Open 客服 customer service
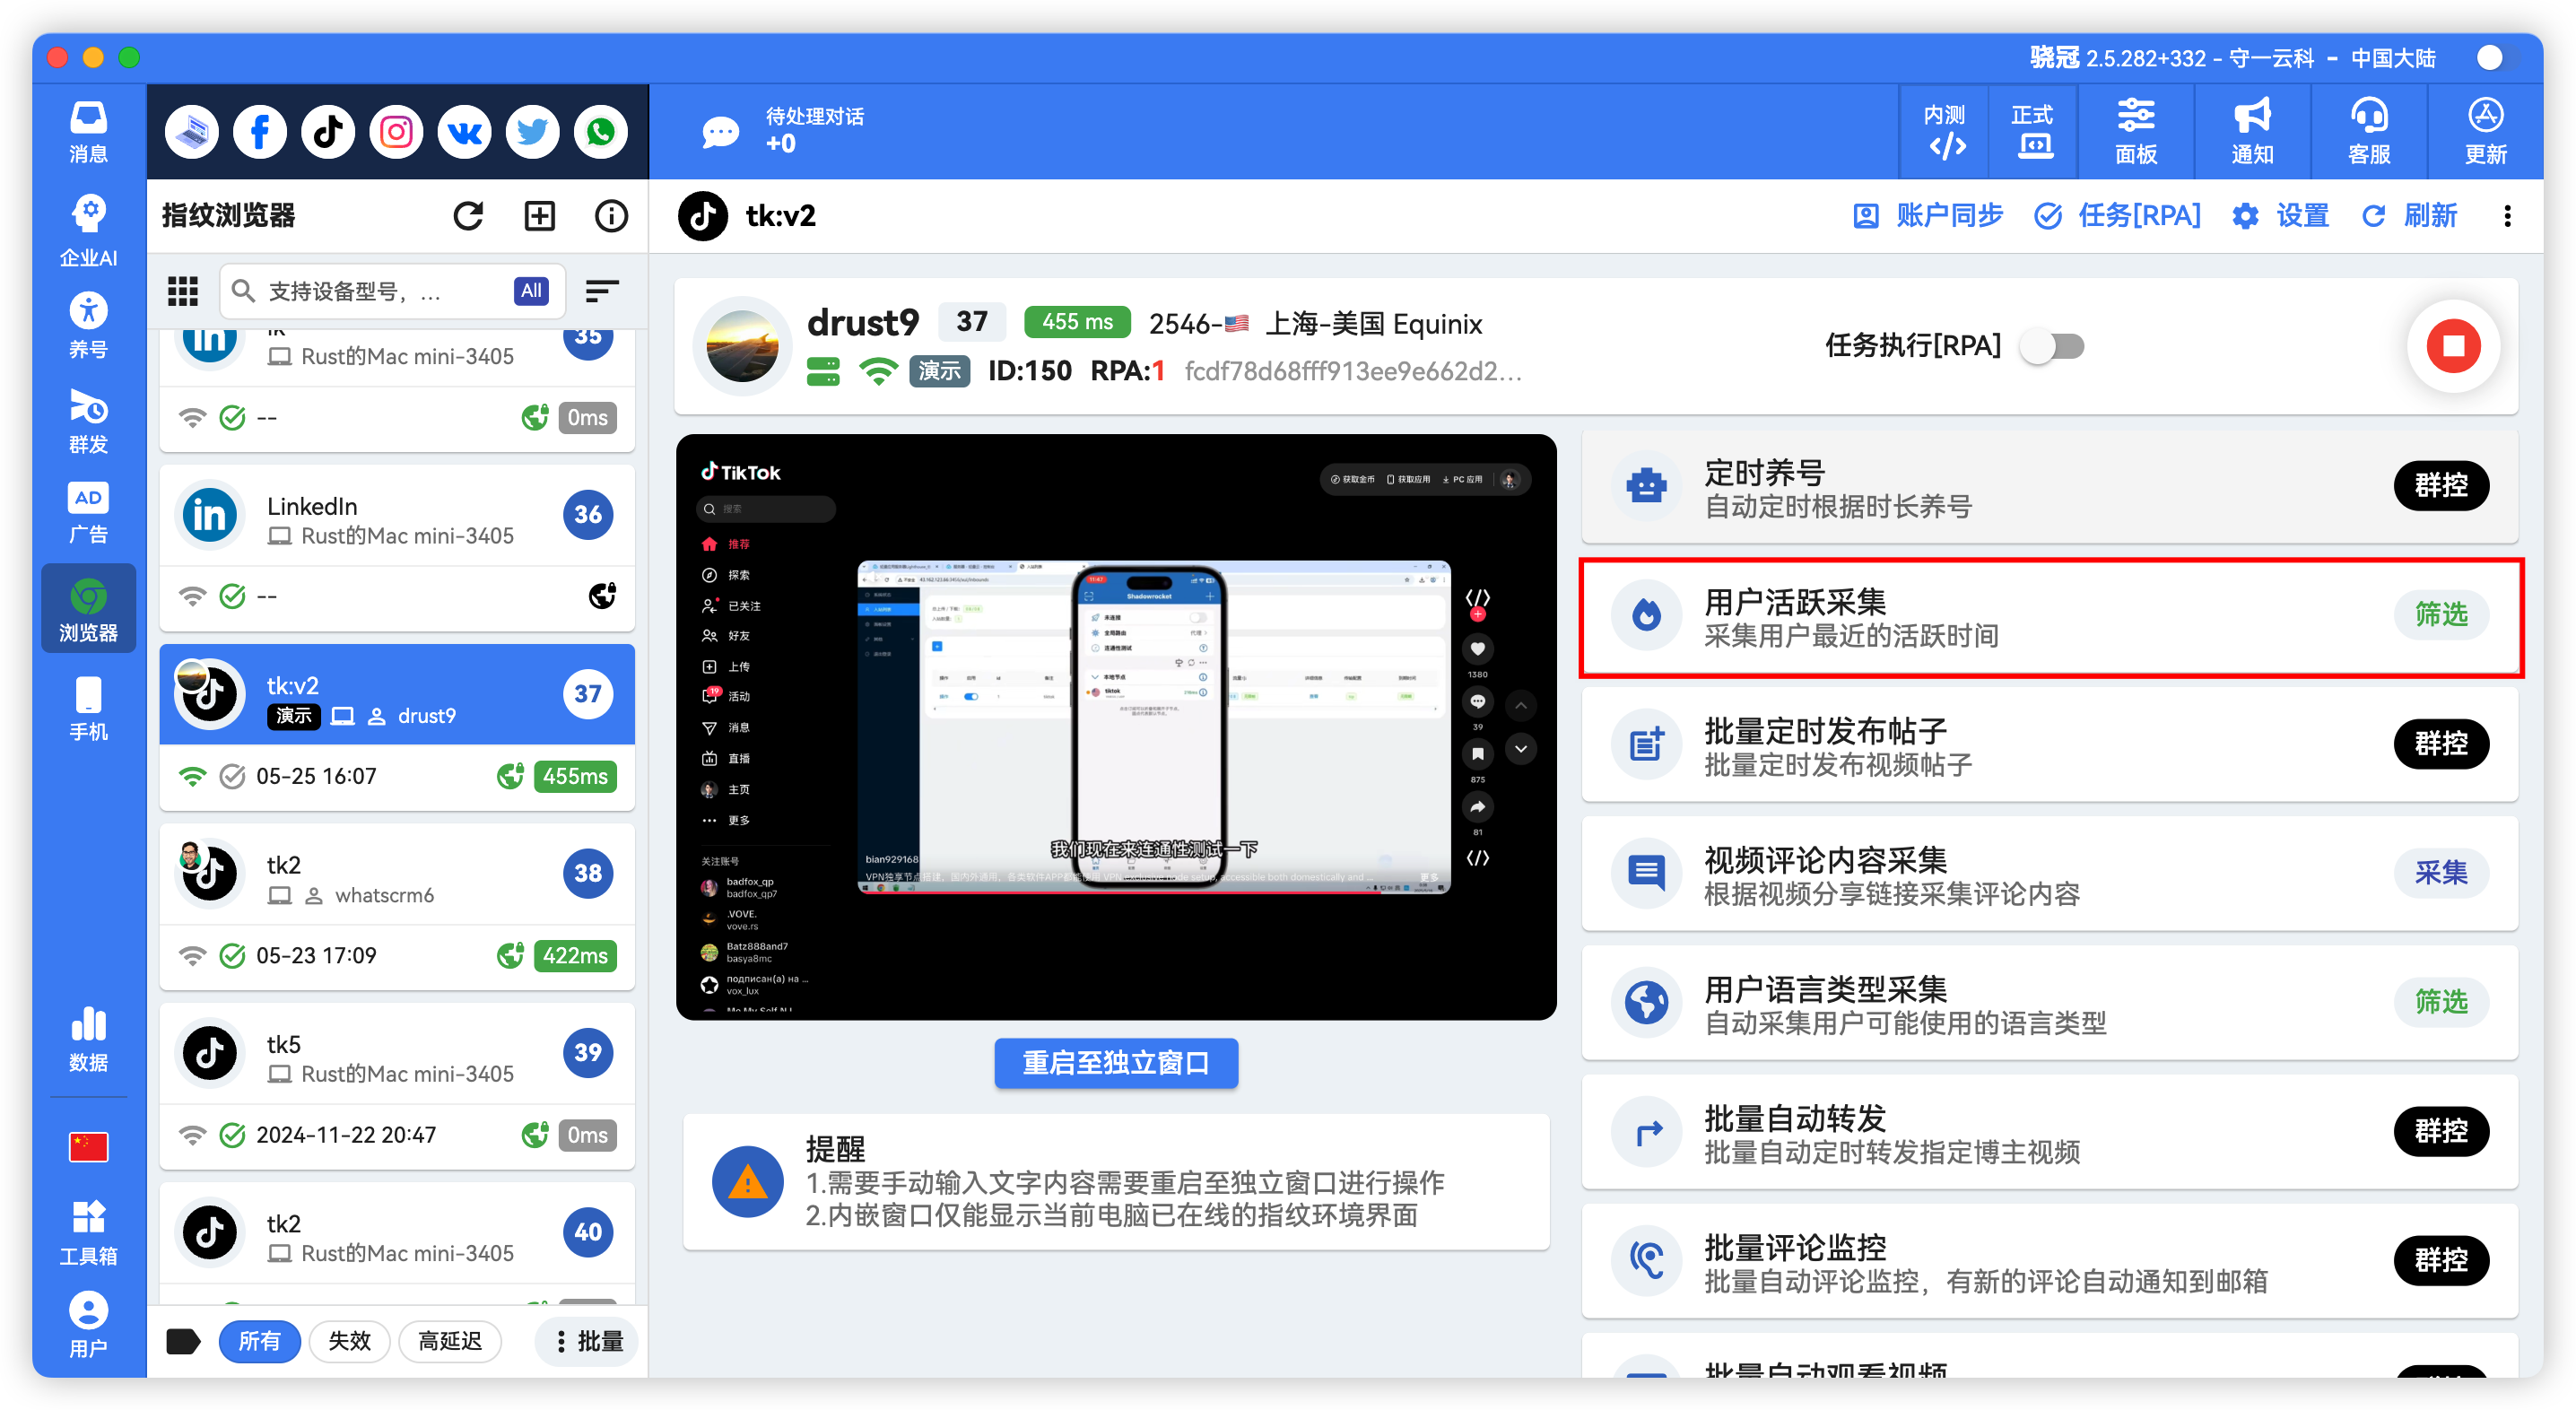Viewport: 2576px width, 1410px height. click(x=2368, y=131)
